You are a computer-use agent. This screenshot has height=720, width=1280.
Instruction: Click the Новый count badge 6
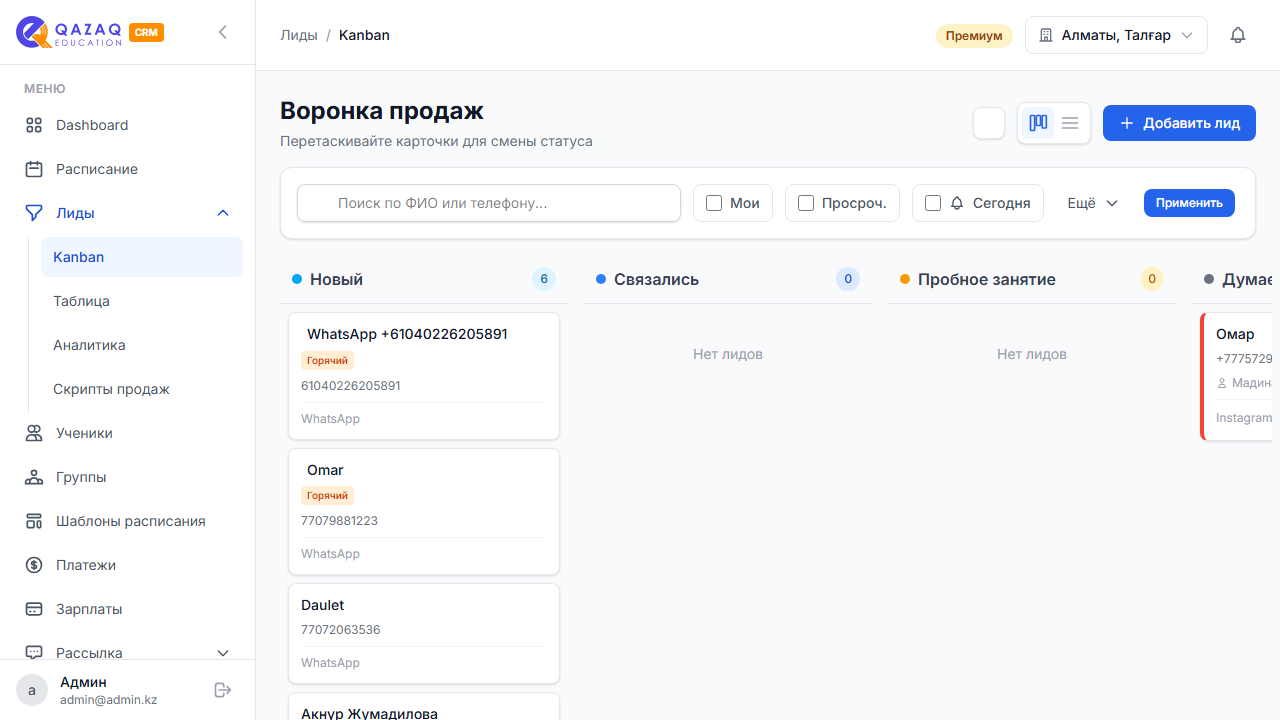click(544, 279)
